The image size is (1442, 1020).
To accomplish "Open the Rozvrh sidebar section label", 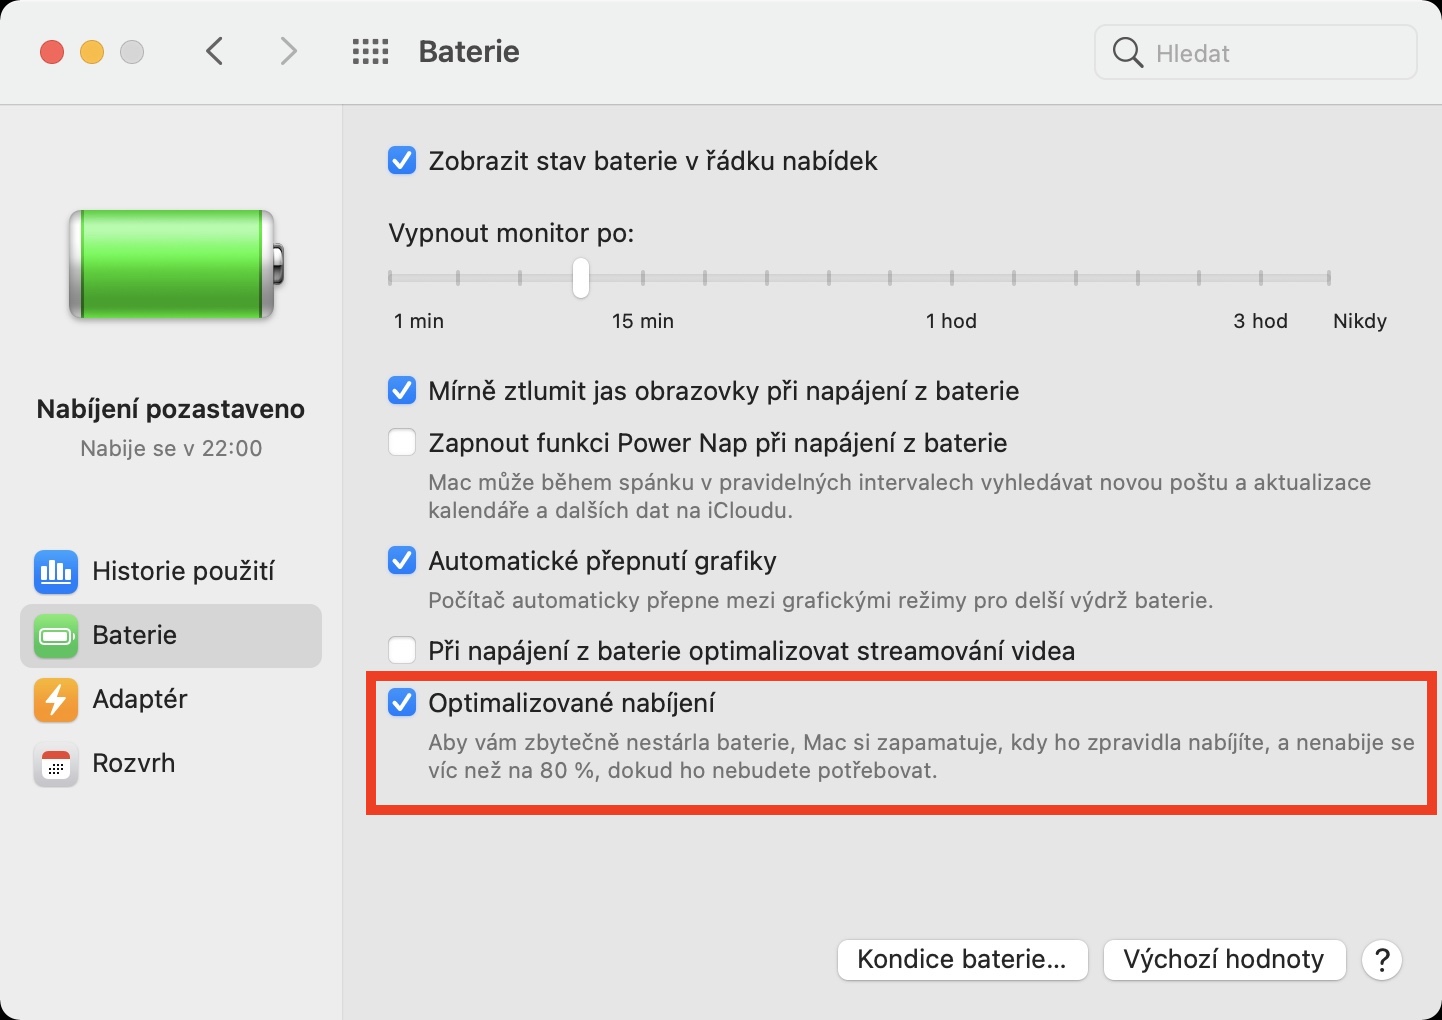I will click(x=134, y=764).
